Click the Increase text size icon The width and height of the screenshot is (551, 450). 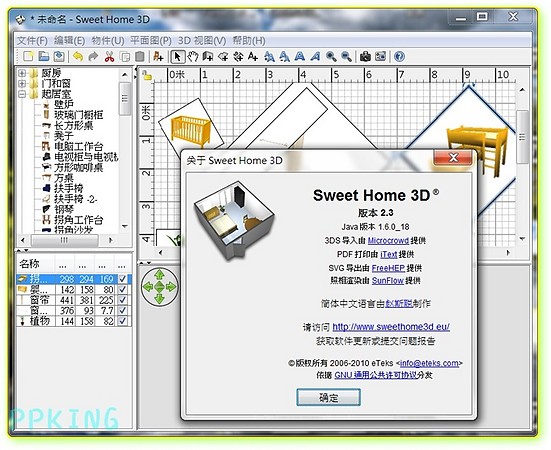(x=269, y=56)
